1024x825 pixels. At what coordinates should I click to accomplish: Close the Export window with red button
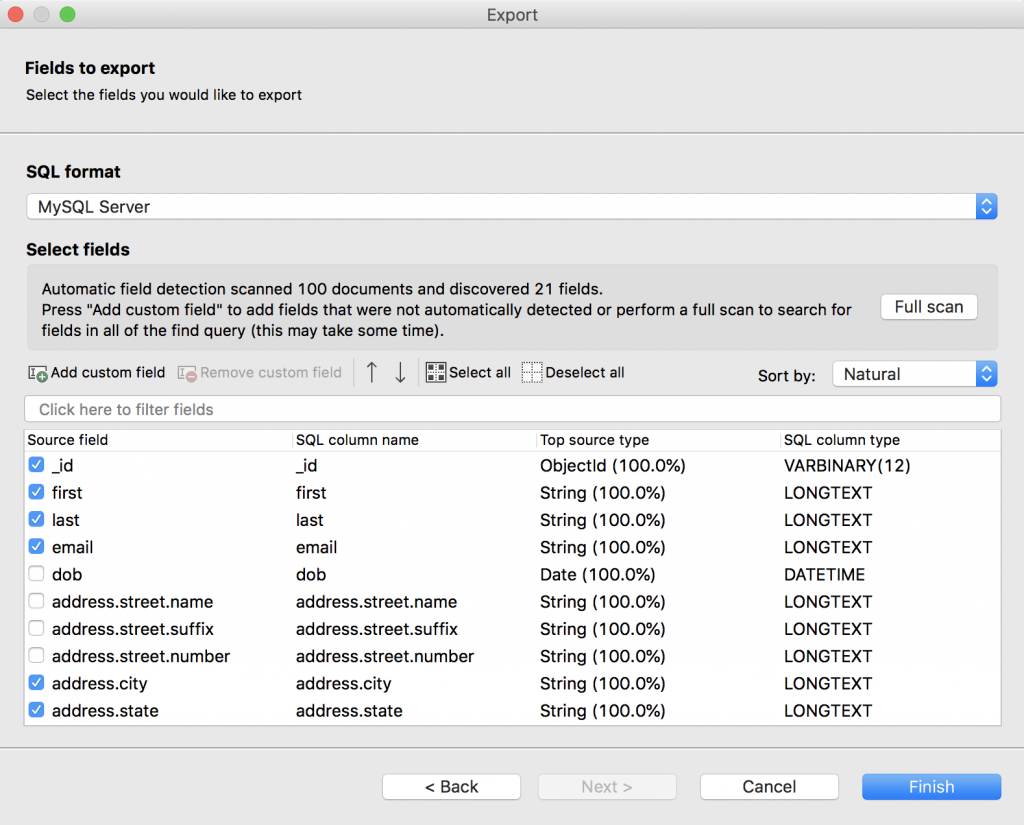pos(16,14)
